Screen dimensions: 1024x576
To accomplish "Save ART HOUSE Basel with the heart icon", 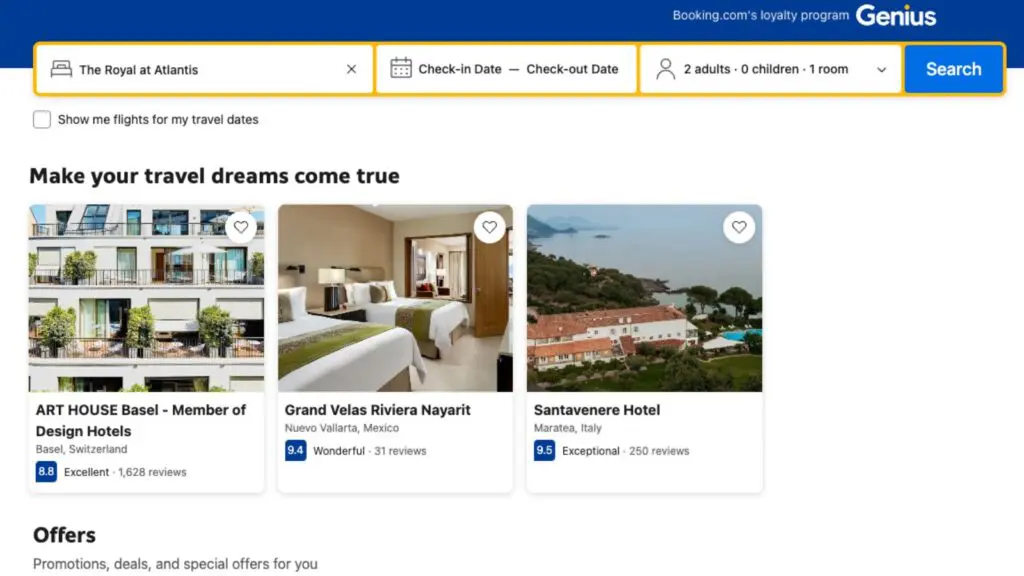I will 240,227.
